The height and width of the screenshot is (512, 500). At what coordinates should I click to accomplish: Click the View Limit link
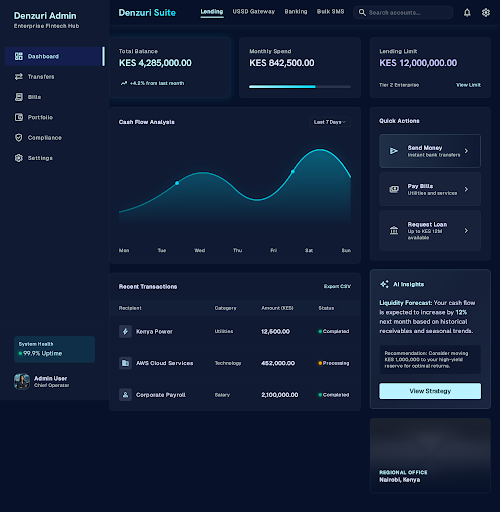tap(468, 85)
